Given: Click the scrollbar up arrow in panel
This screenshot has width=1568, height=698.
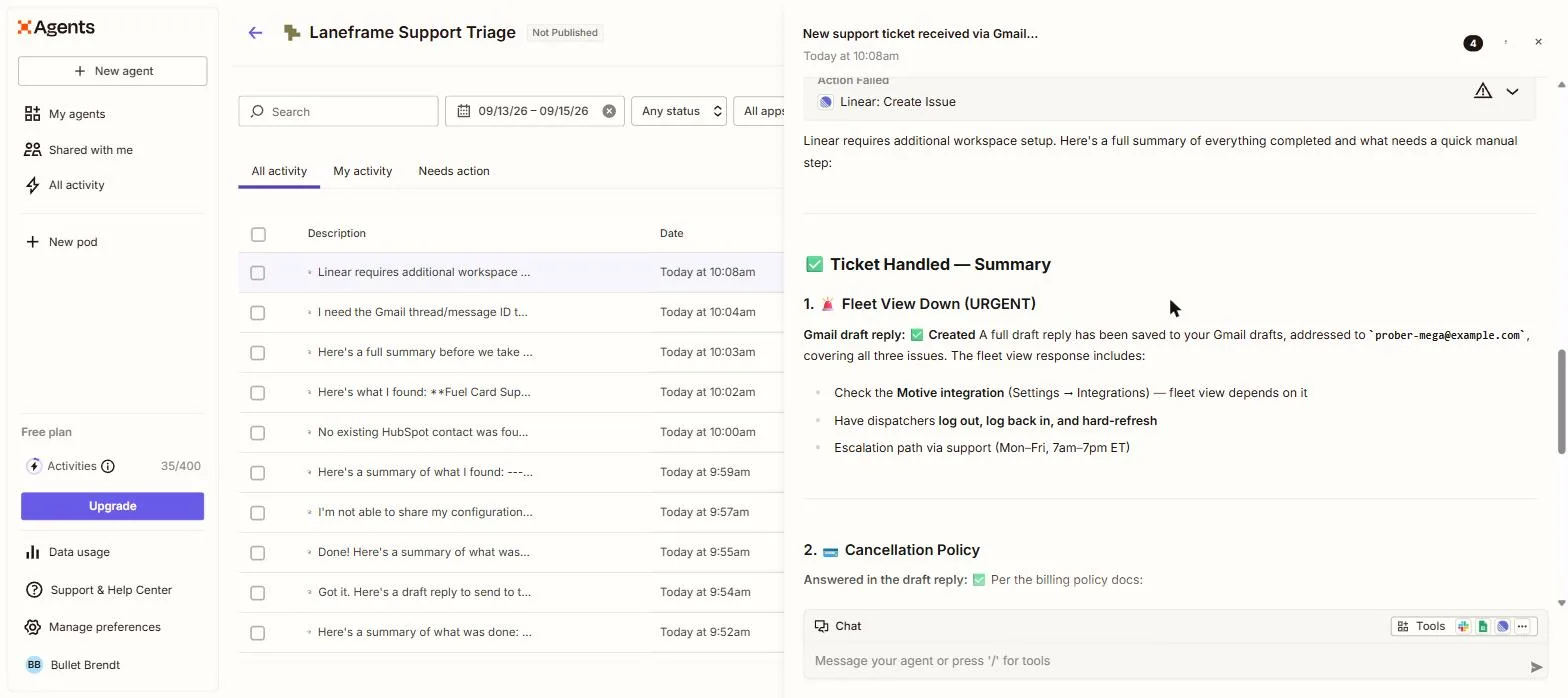Looking at the screenshot, I should 1562,86.
